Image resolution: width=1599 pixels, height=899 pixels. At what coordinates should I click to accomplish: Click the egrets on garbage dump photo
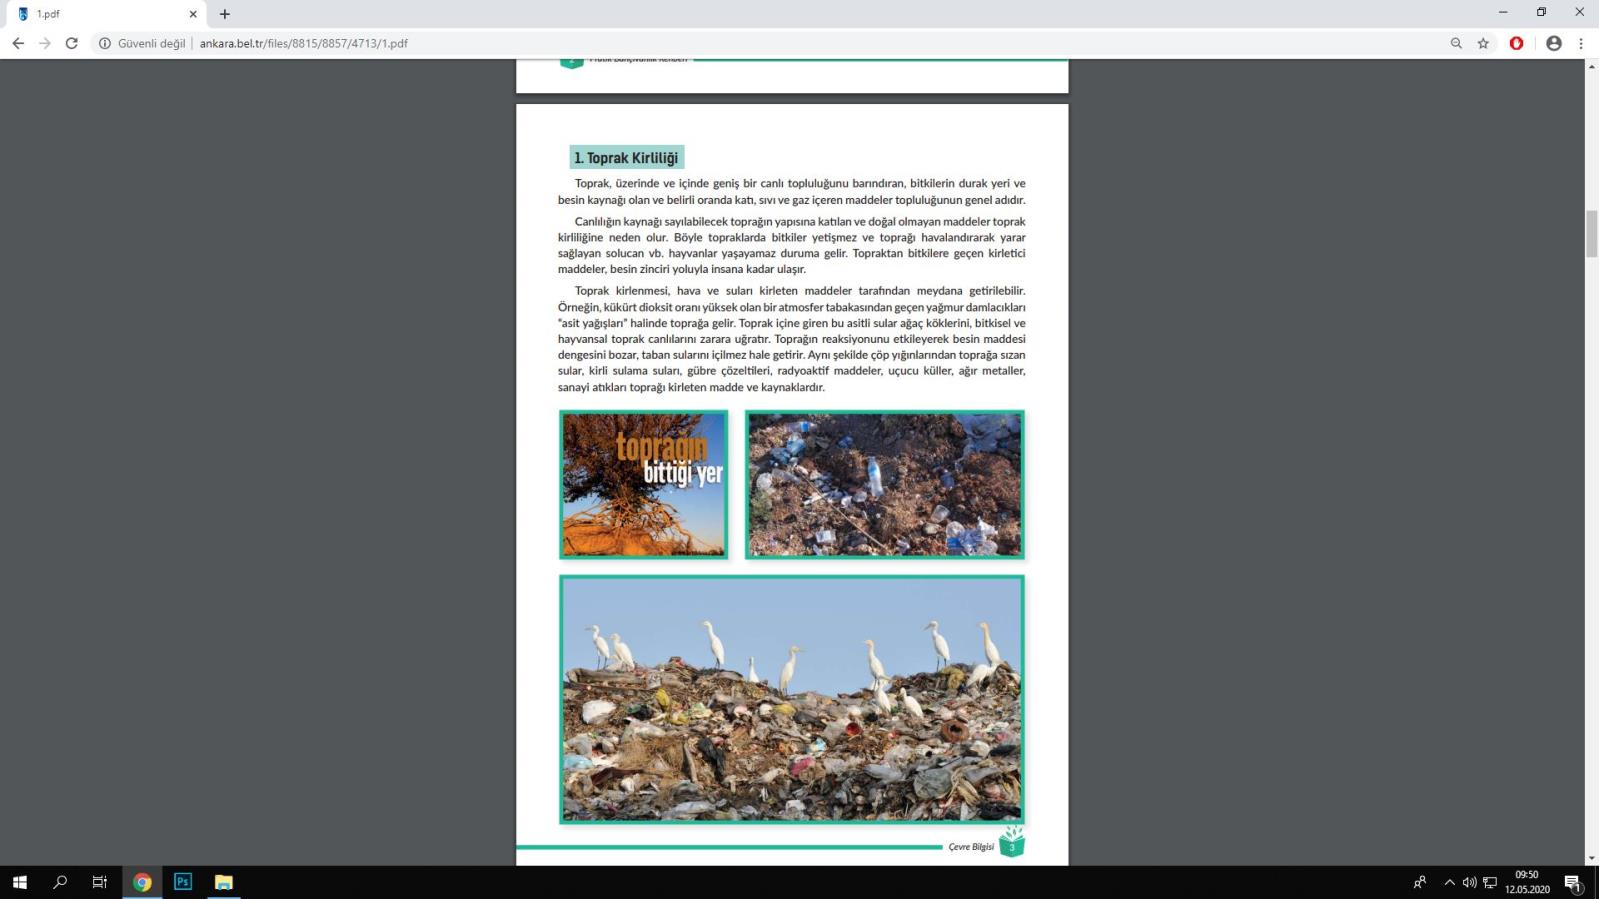(x=792, y=699)
